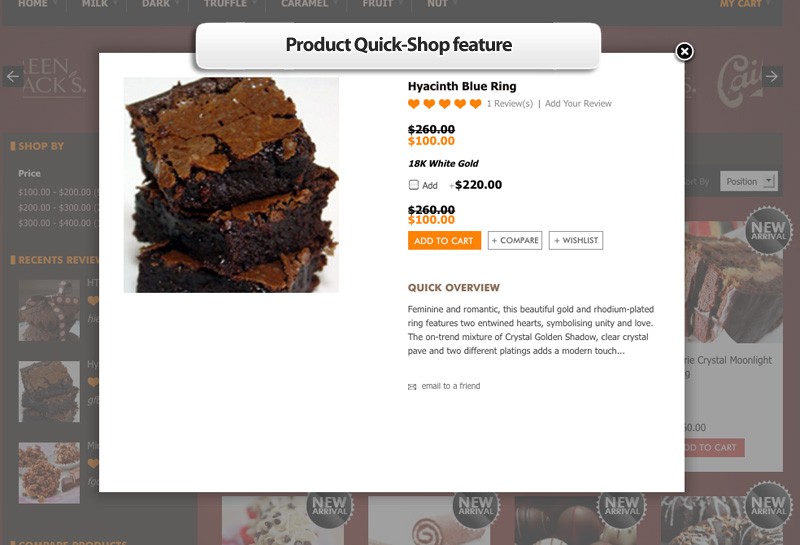The height and width of the screenshot is (545, 800).
Task: Click the + WISHLIST button
Action: (576, 240)
